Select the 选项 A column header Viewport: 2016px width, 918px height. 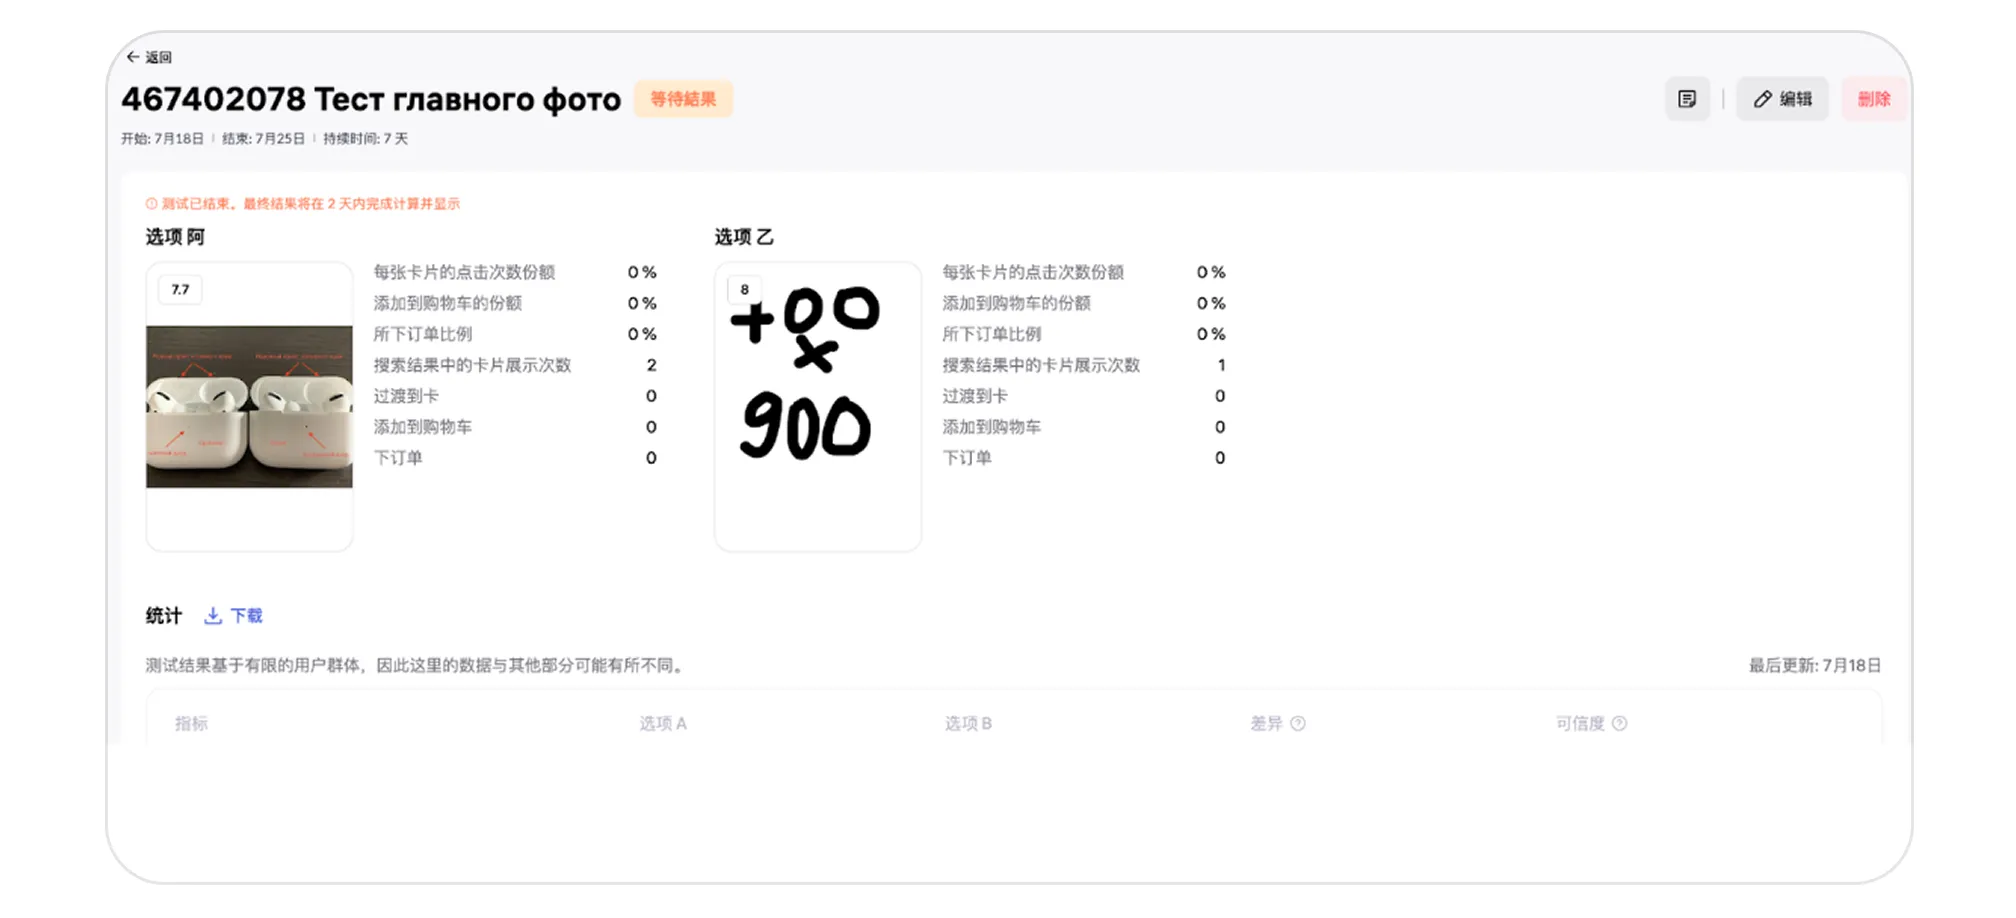coord(663,723)
